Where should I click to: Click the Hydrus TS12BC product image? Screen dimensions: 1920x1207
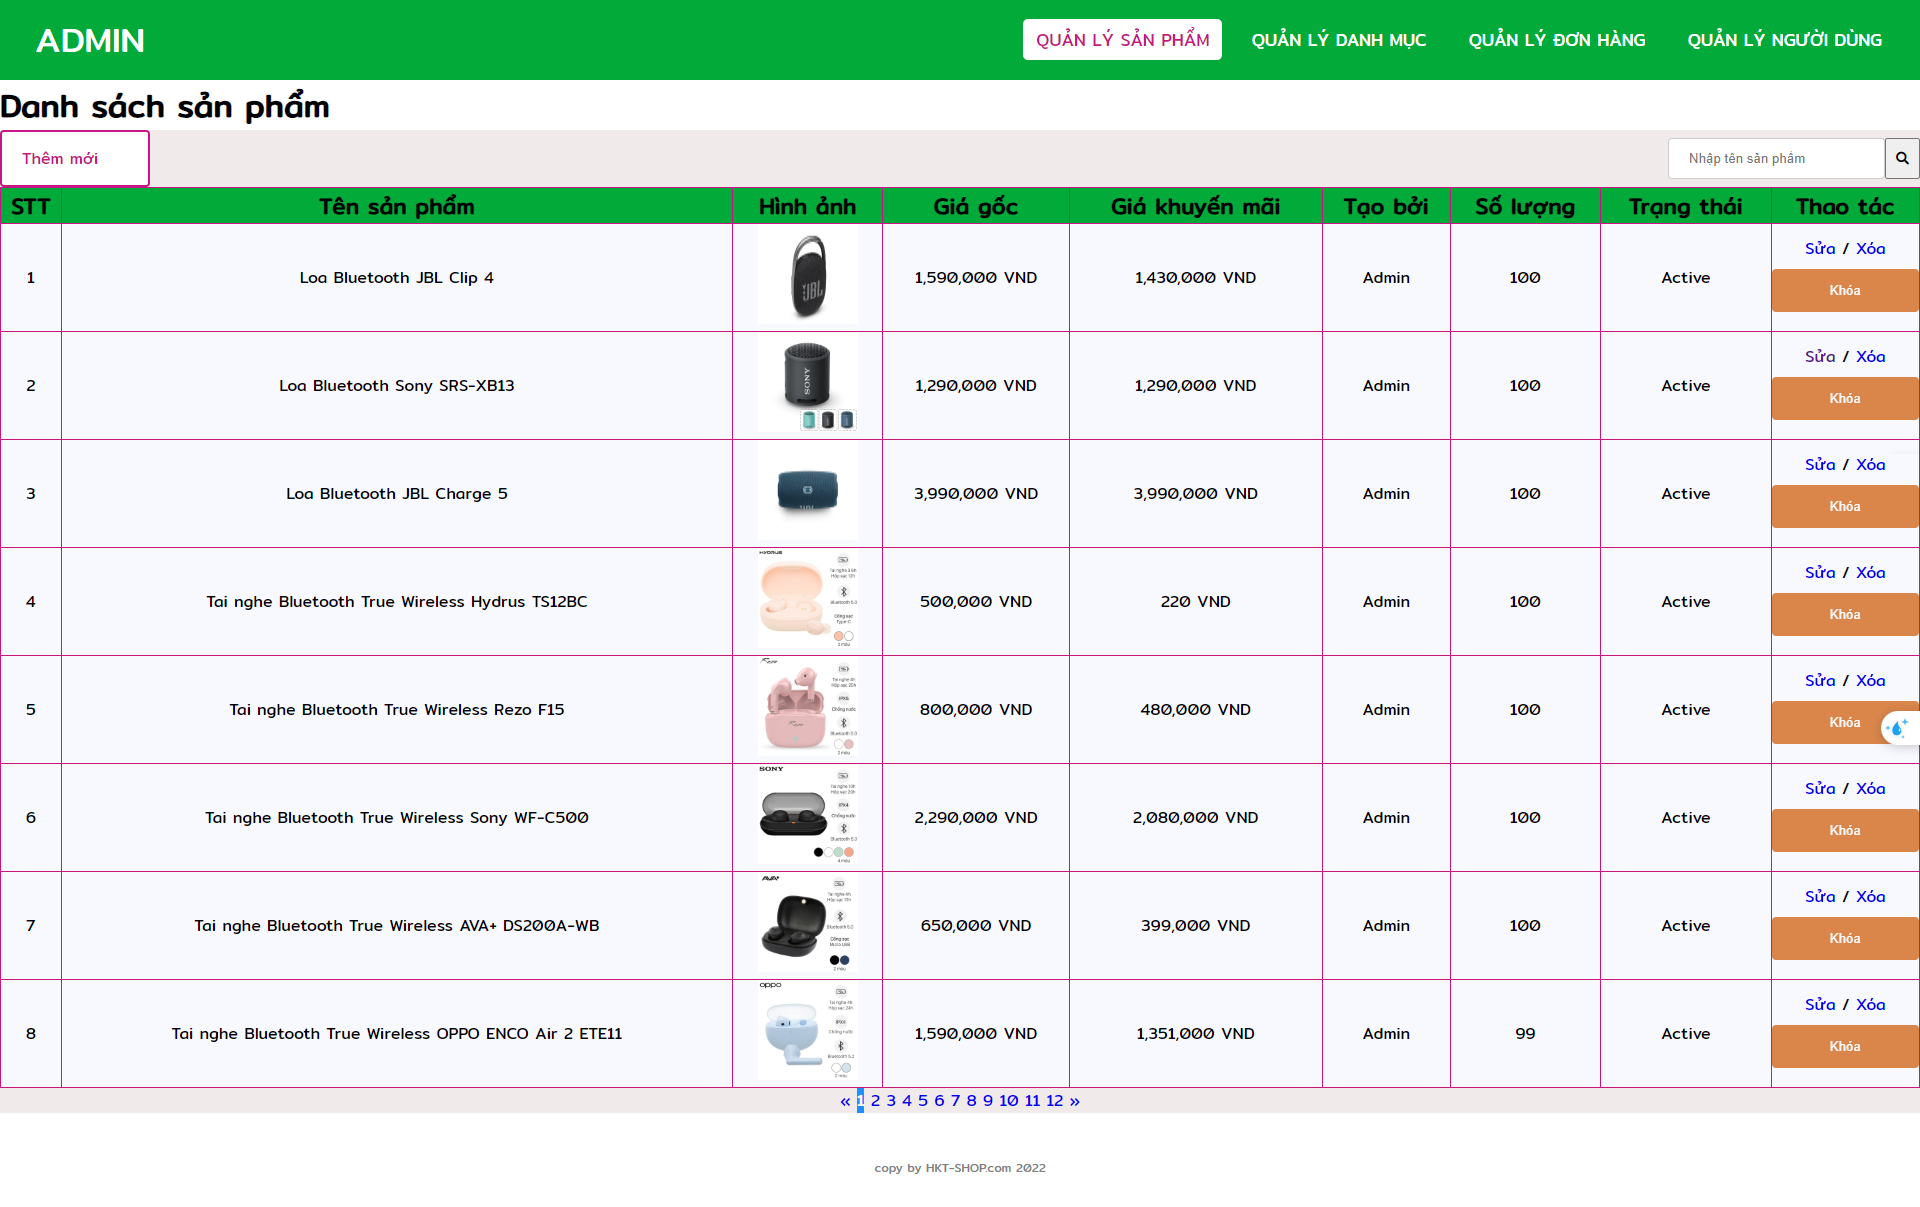(x=807, y=601)
